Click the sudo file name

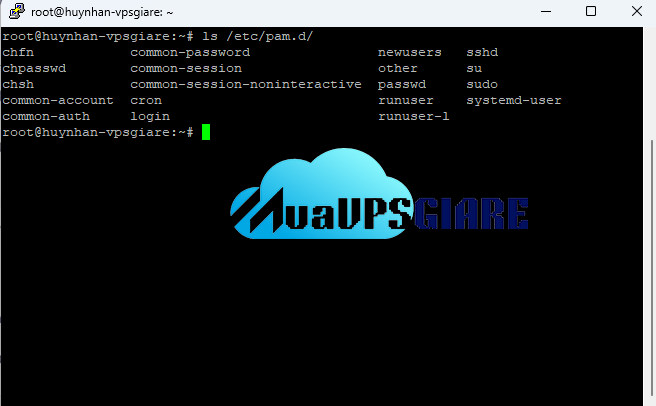[482, 84]
